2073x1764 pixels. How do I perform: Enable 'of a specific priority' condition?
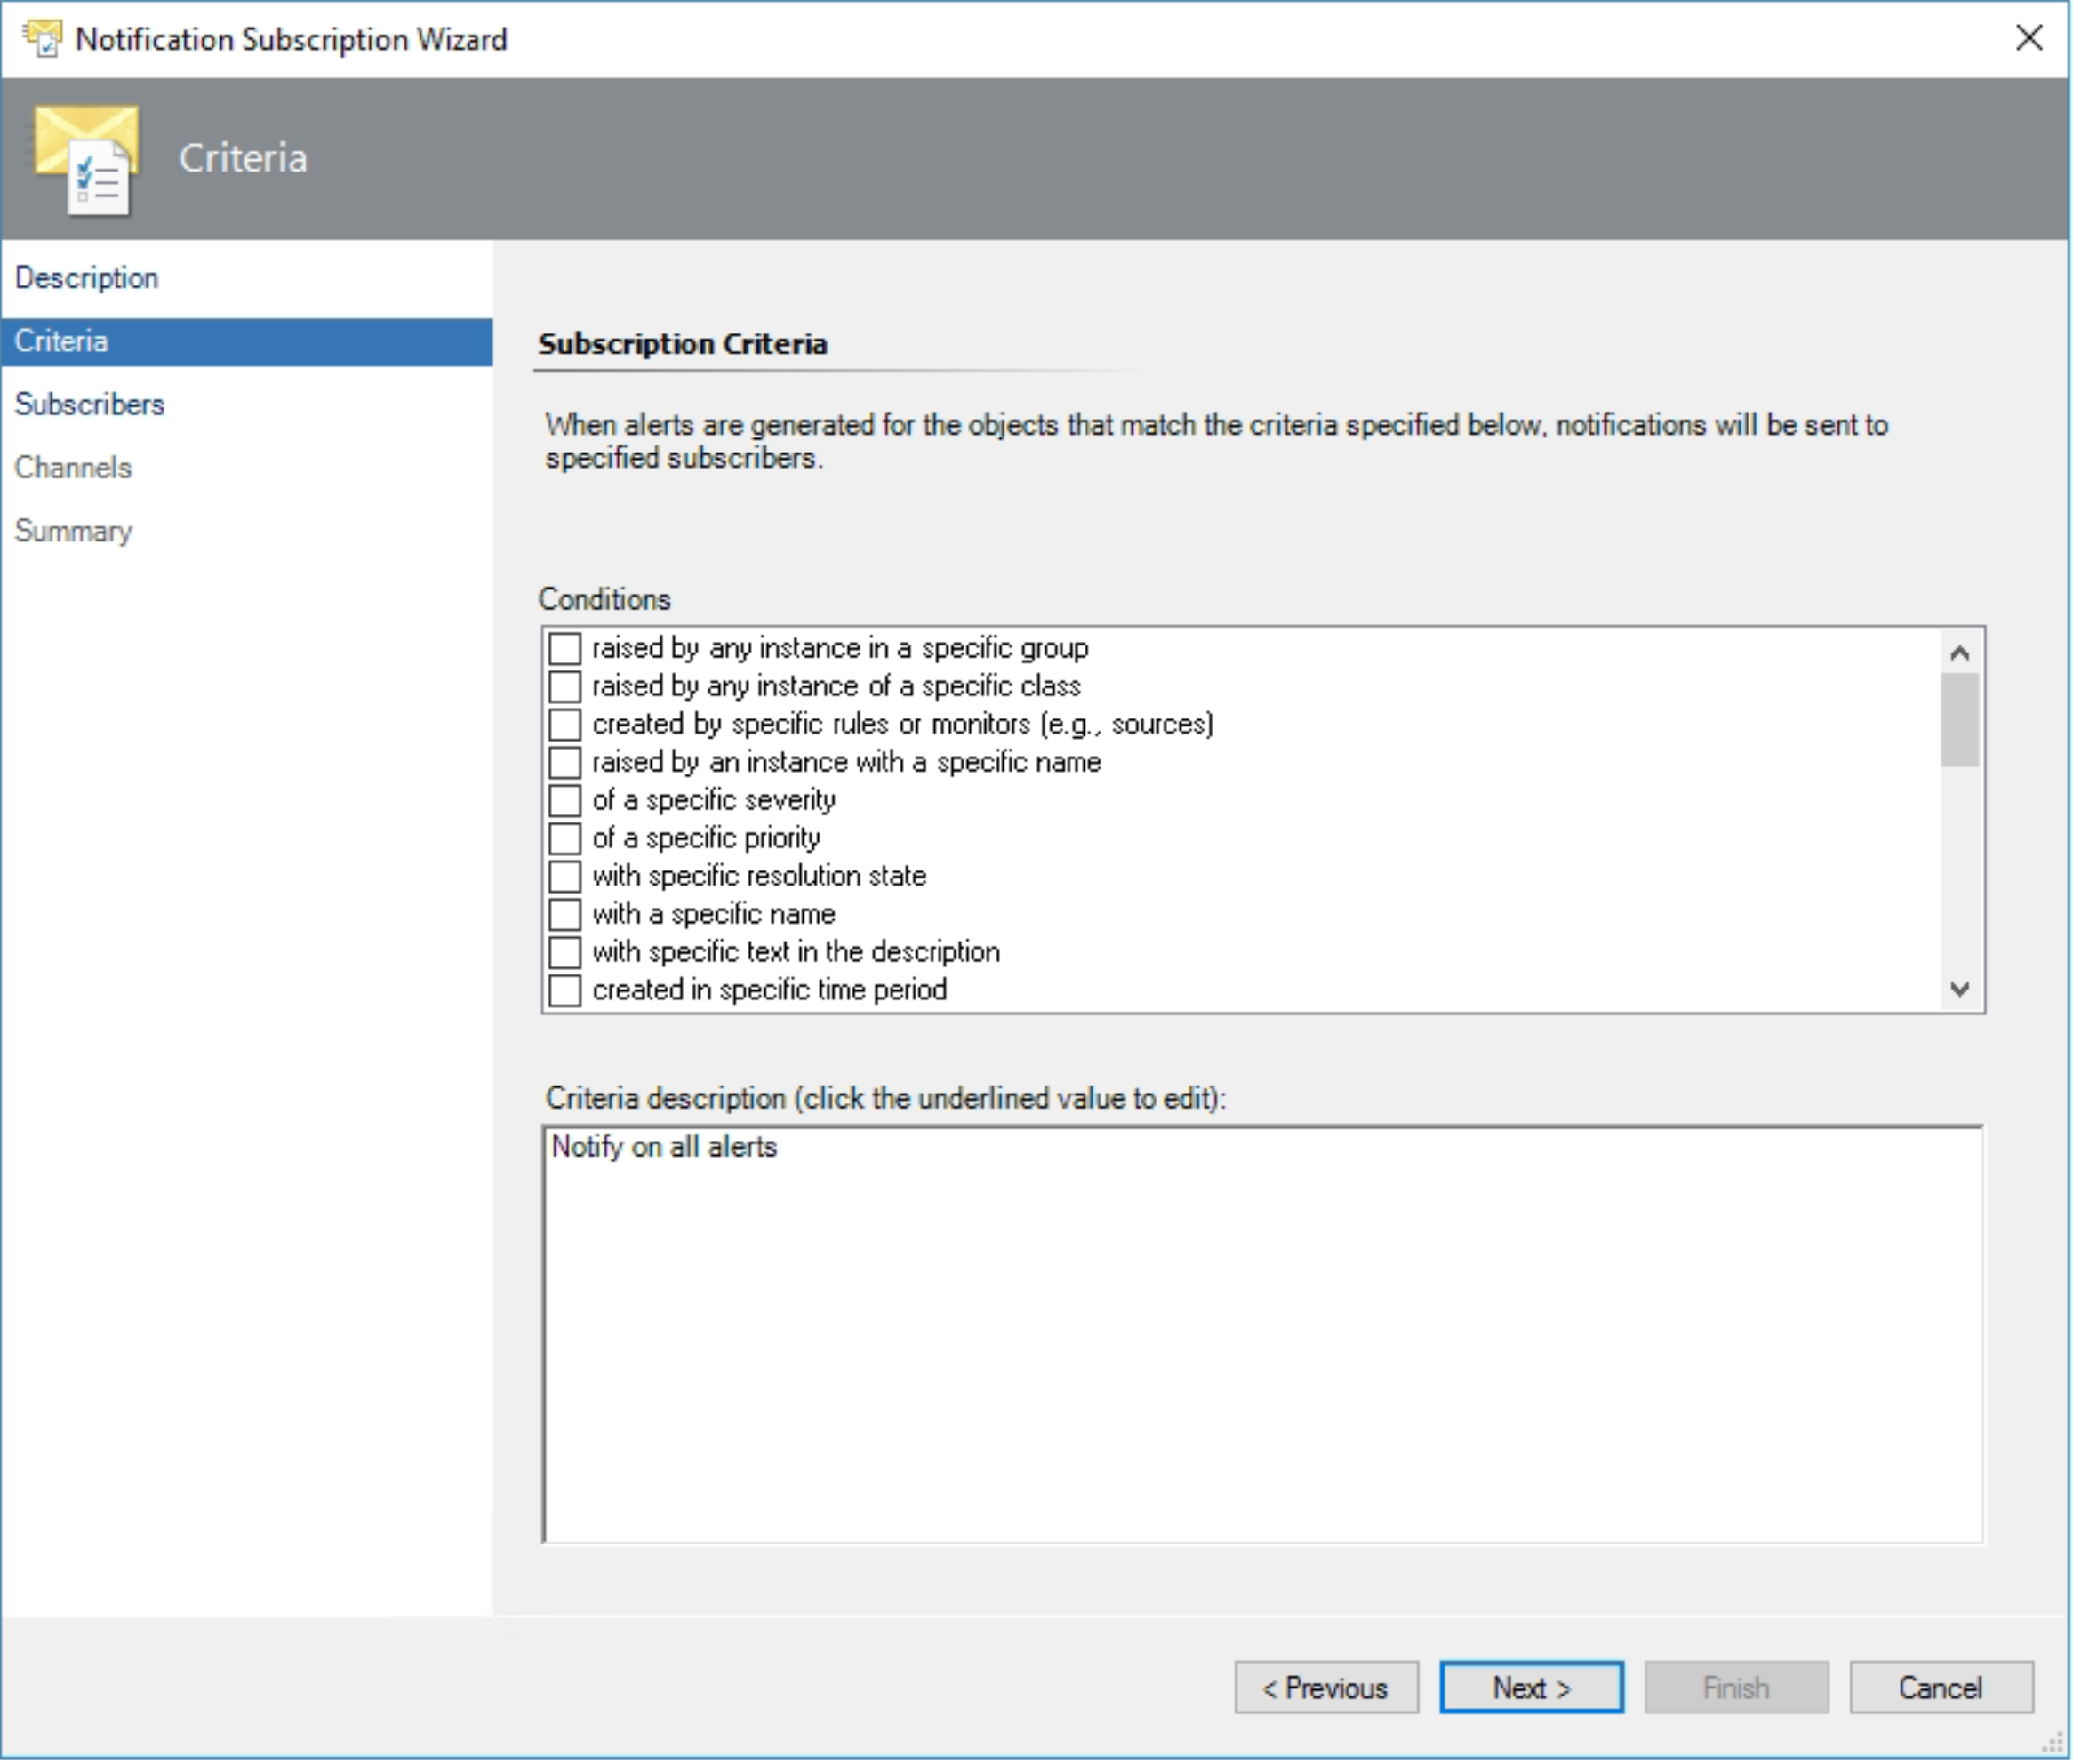[x=564, y=838]
